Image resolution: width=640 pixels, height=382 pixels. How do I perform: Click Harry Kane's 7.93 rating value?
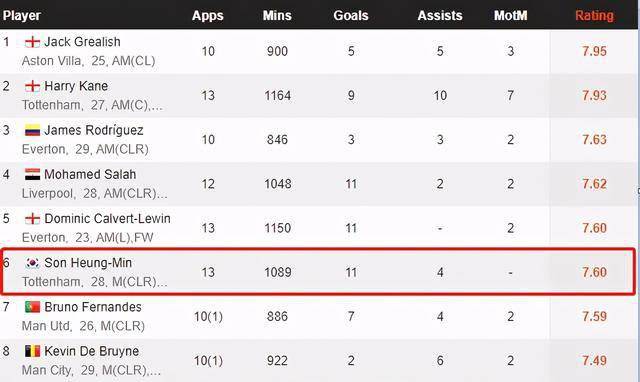tap(594, 96)
